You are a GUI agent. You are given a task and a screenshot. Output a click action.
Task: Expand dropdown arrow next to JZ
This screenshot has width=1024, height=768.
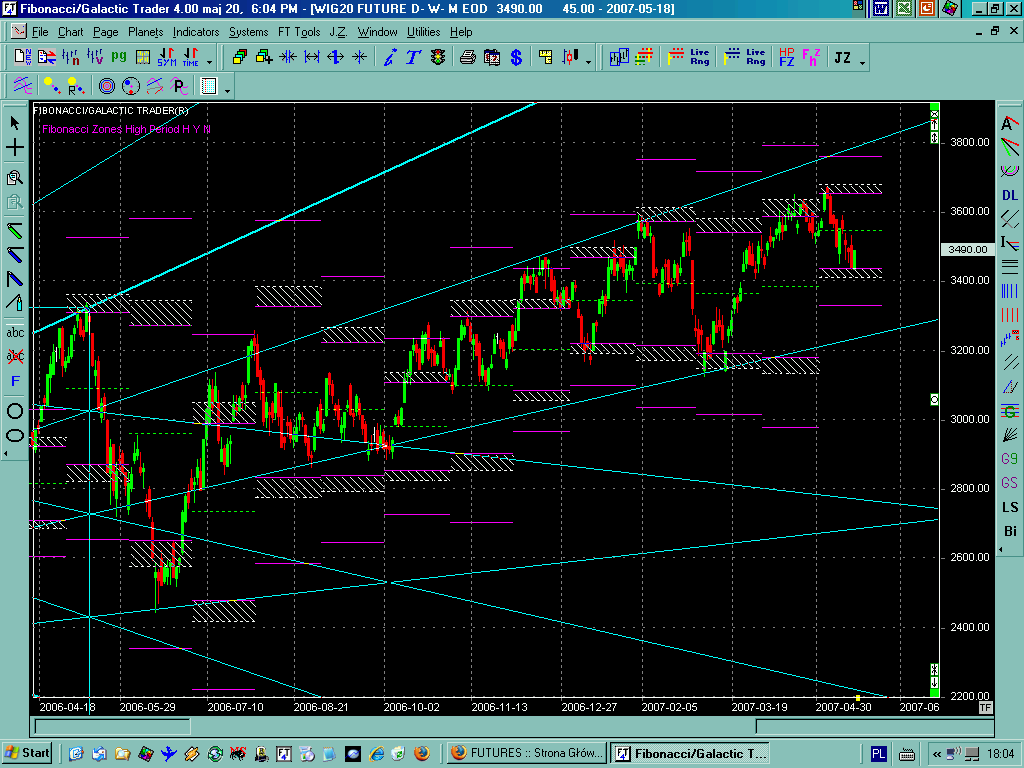863,62
